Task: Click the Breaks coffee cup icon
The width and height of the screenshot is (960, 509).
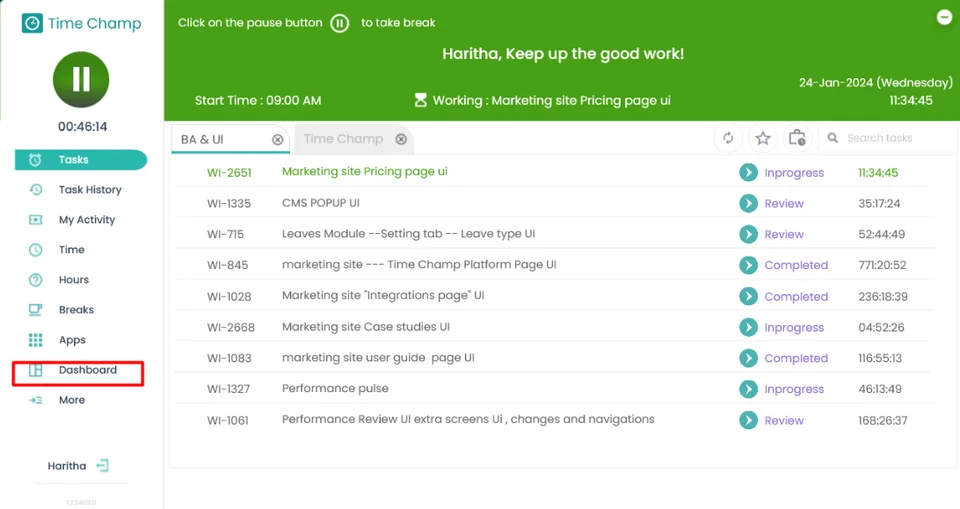Action: click(x=36, y=310)
